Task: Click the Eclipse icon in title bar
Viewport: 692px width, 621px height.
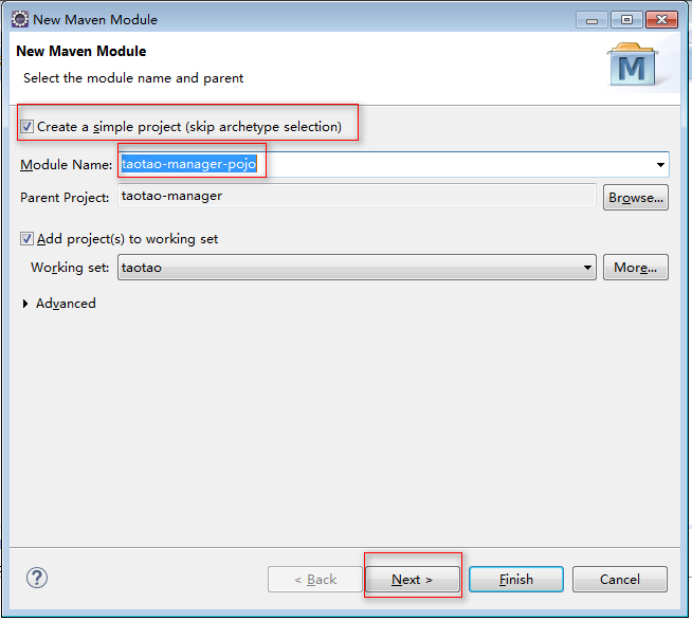Action: click(x=20, y=19)
